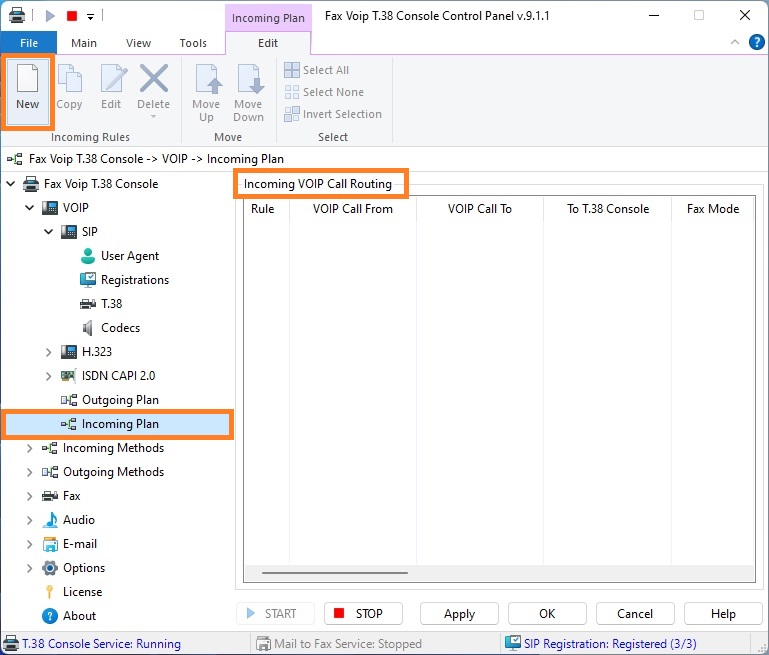Click the blue play icon in title bar
Viewport: 769px width, 655px height.
coord(50,16)
